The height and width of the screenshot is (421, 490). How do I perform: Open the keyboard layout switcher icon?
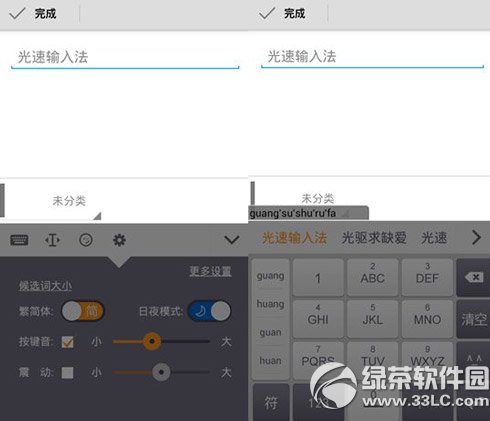[19, 240]
